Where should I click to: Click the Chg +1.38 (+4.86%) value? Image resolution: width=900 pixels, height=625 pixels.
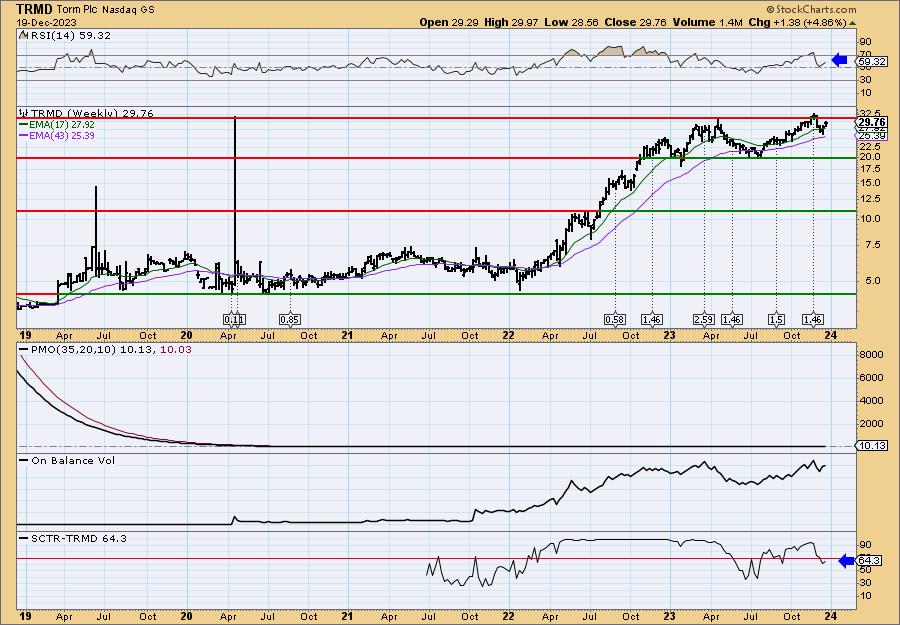(798, 22)
